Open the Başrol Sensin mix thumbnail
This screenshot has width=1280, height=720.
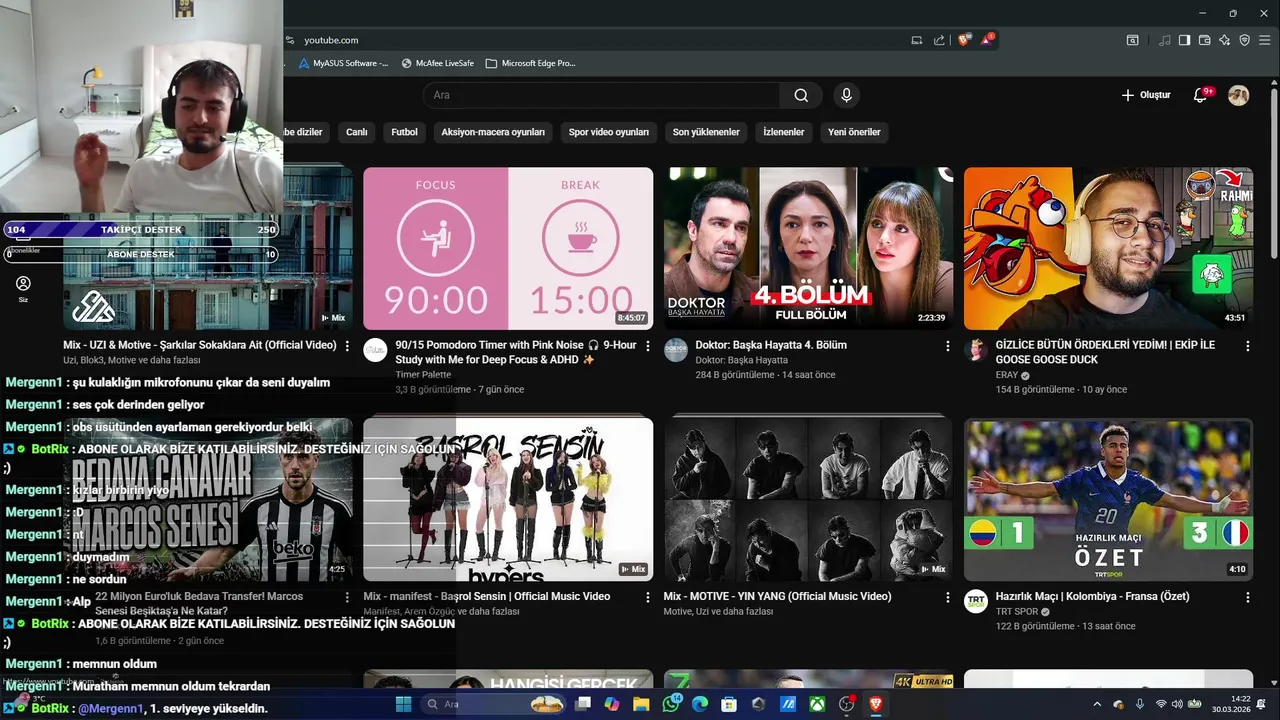point(508,499)
